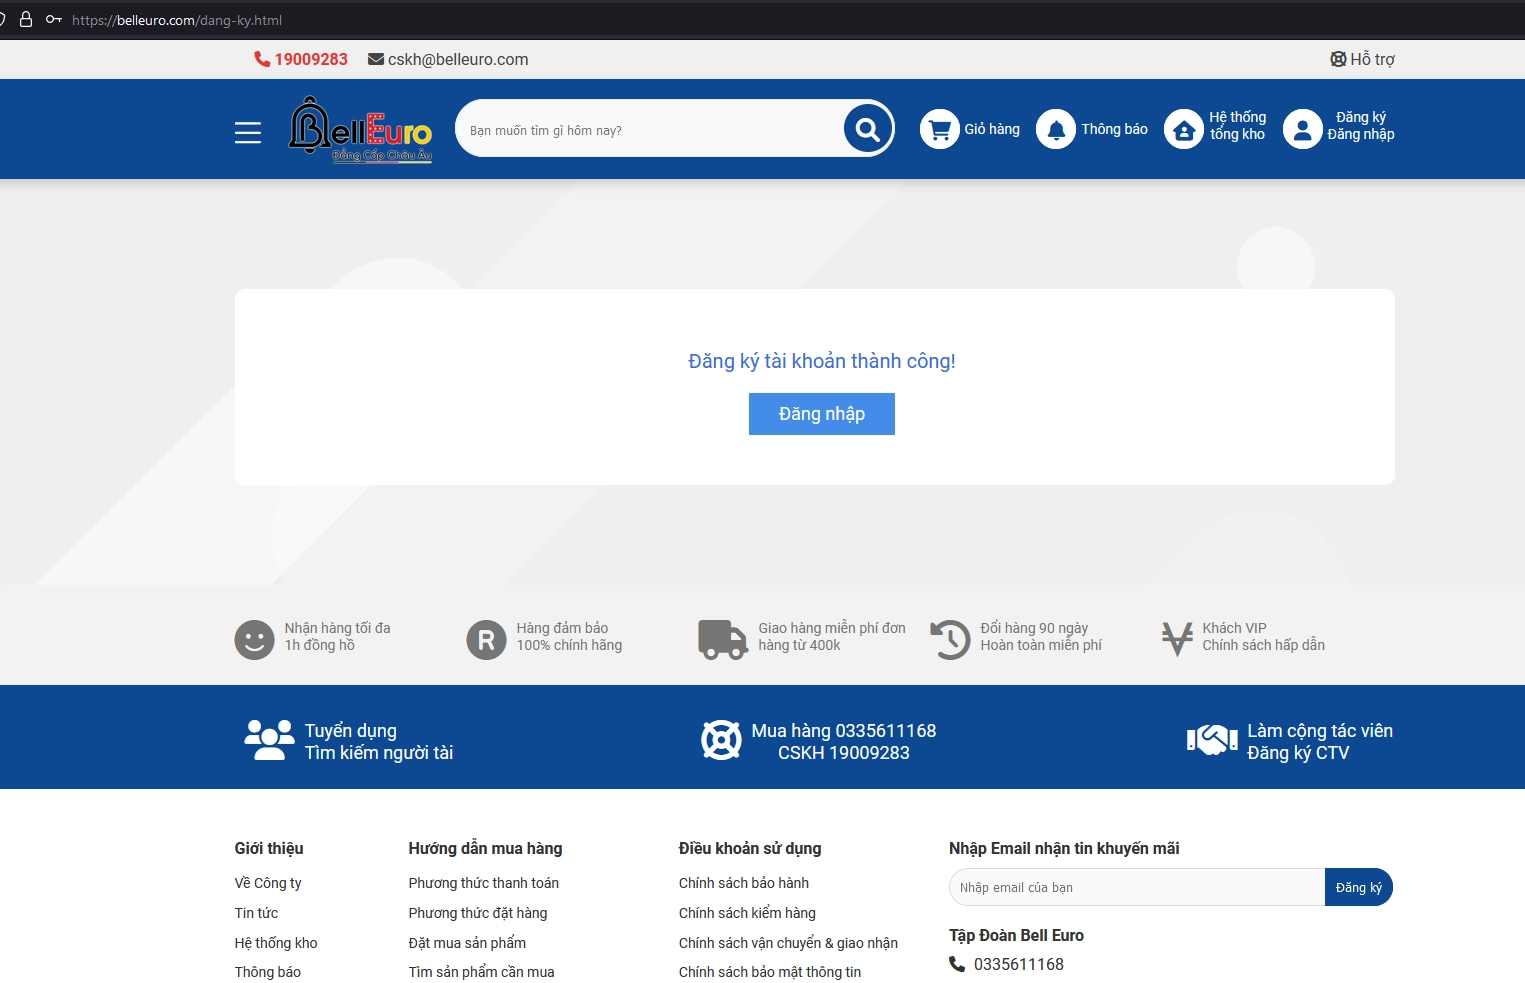Click the newsletter email input

pyautogui.click(x=1136, y=887)
